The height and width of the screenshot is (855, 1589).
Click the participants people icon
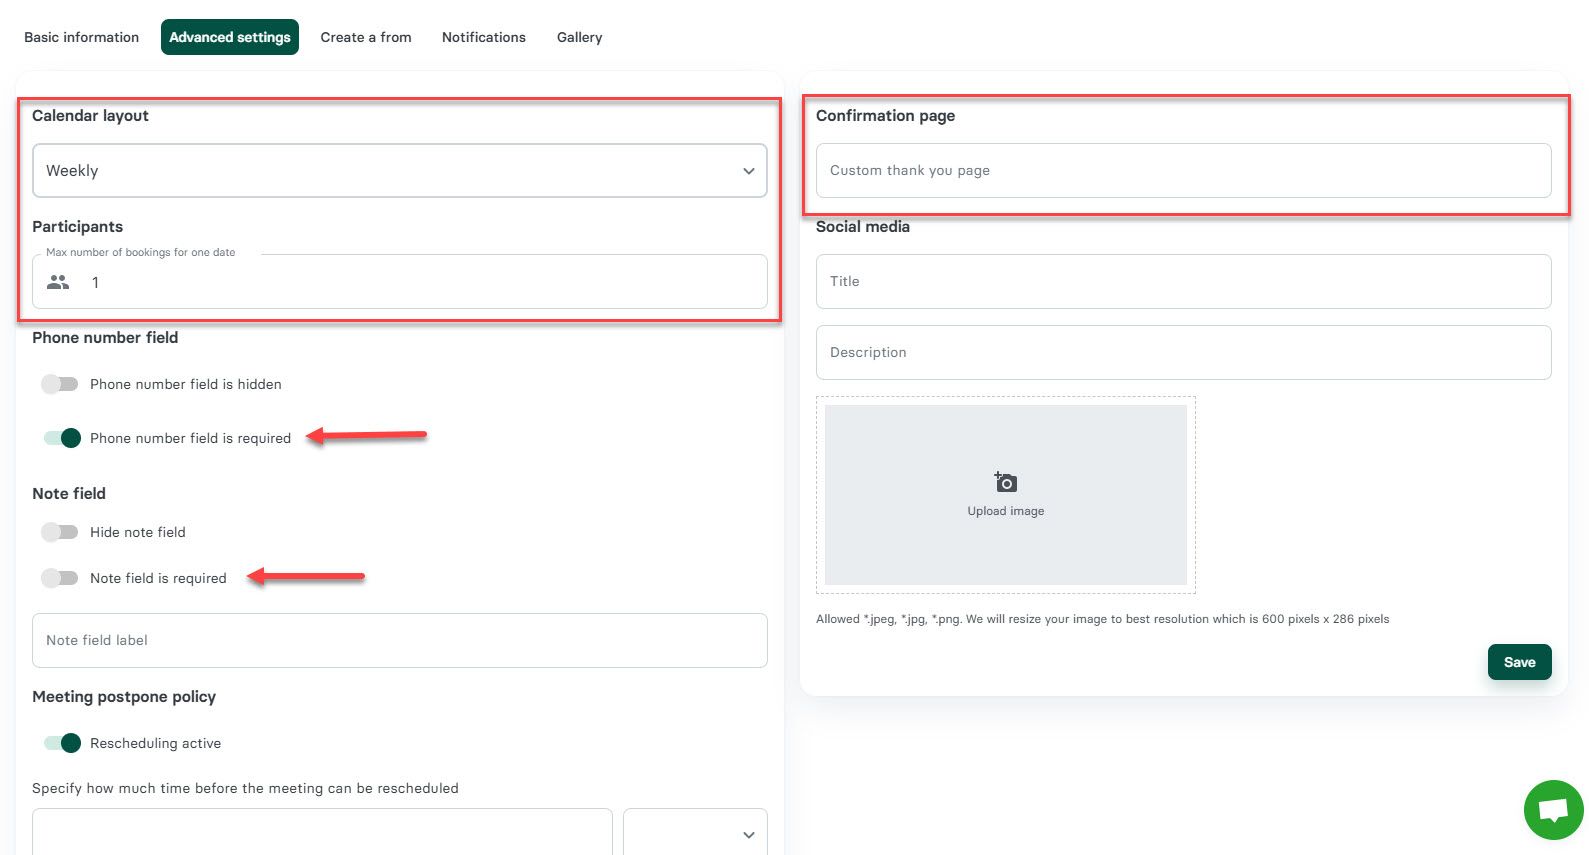58,282
